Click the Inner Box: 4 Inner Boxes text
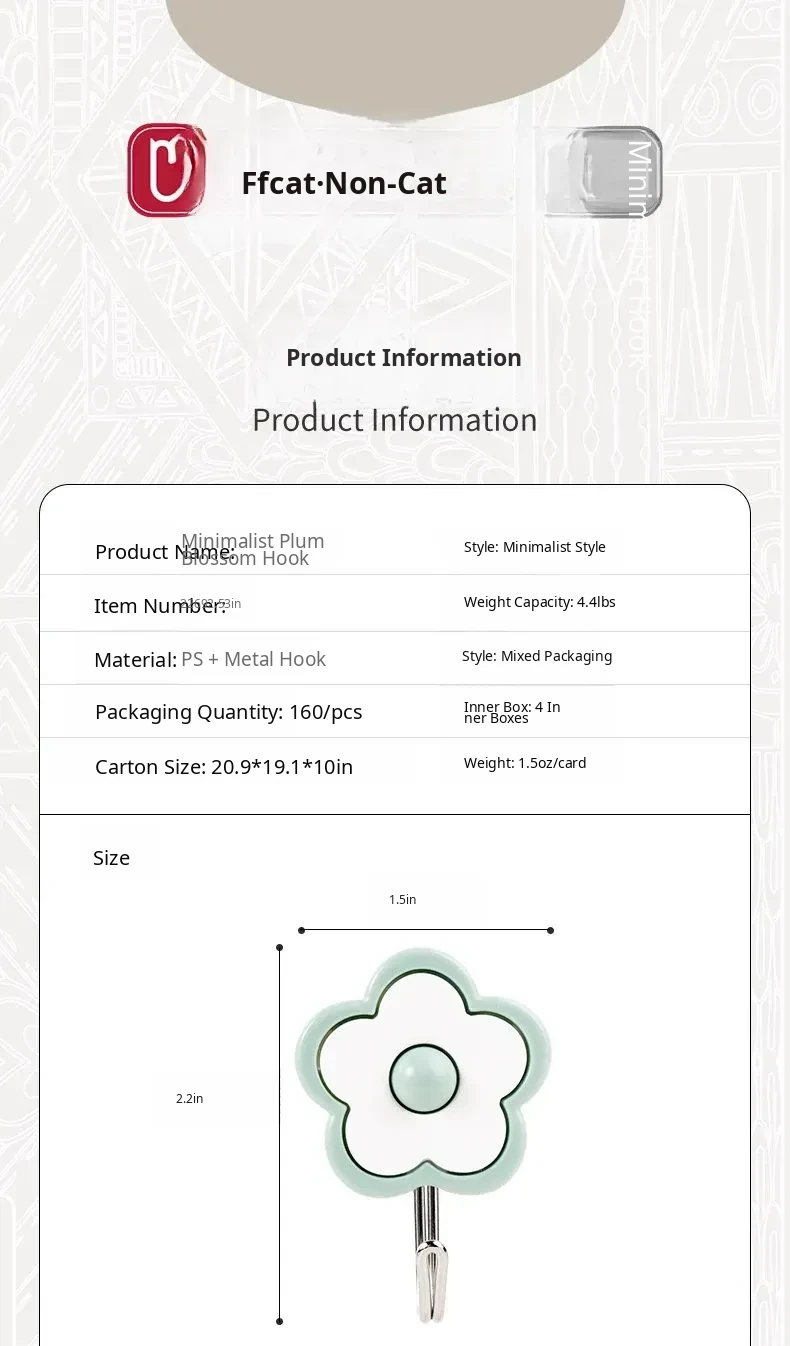The height and width of the screenshot is (1346, 790). pos(511,712)
